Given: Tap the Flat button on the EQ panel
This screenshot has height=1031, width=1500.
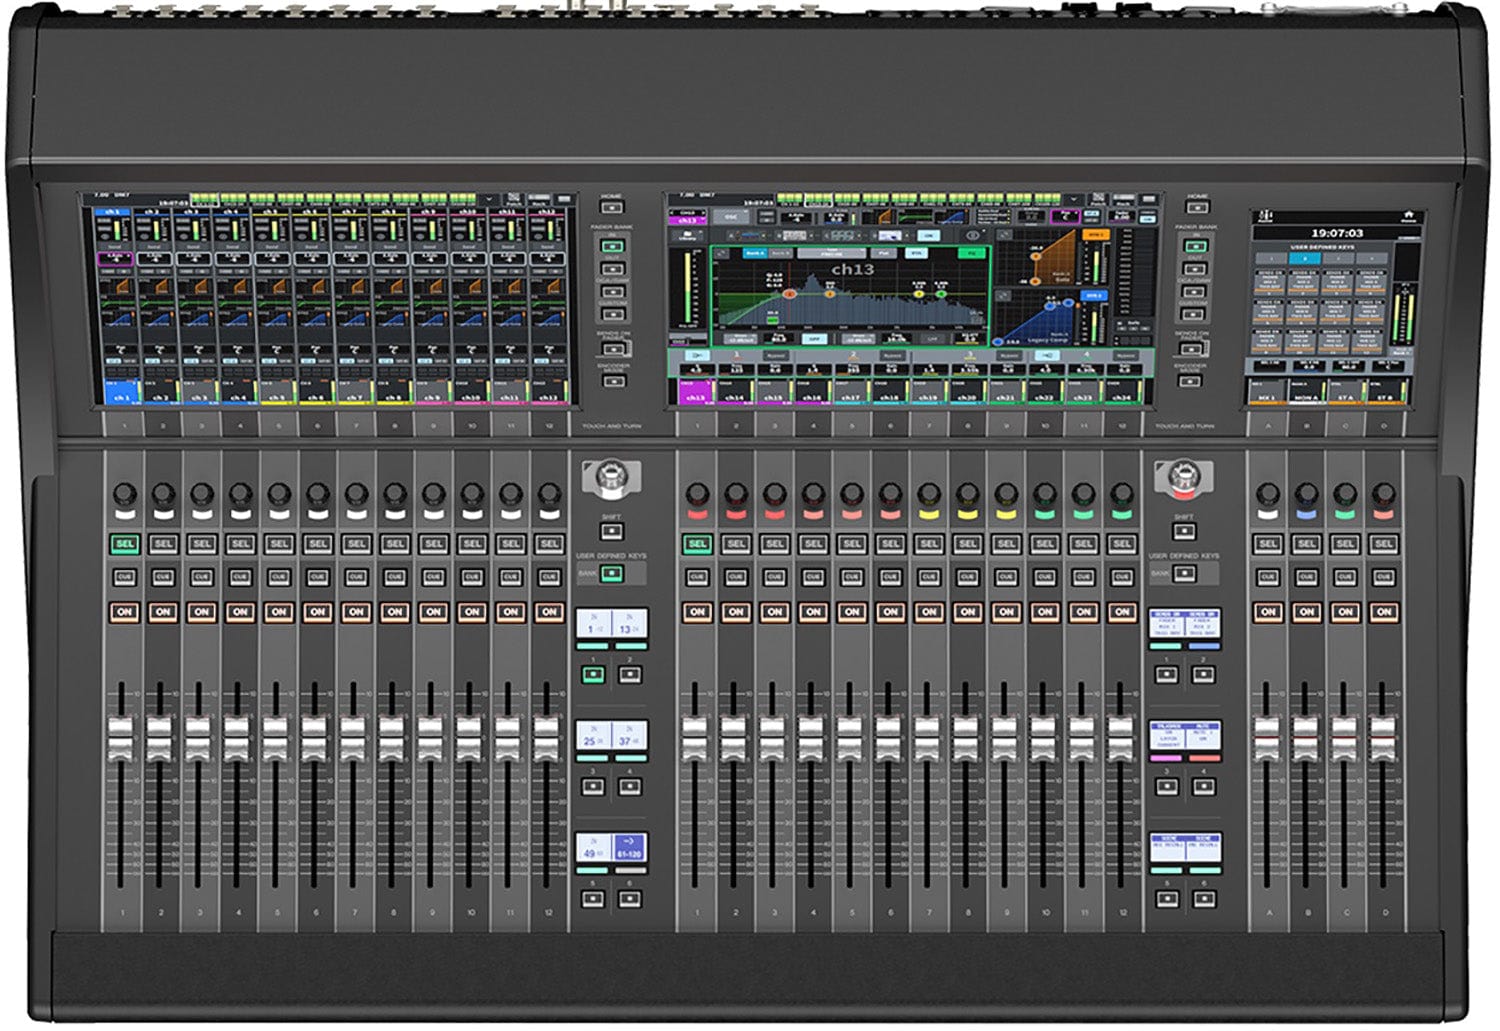Looking at the screenshot, I should pyautogui.click(x=883, y=253).
